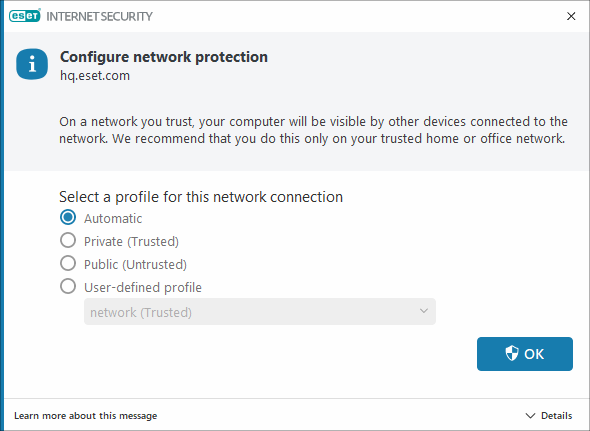Click the Automatic label text

pos(113,218)
